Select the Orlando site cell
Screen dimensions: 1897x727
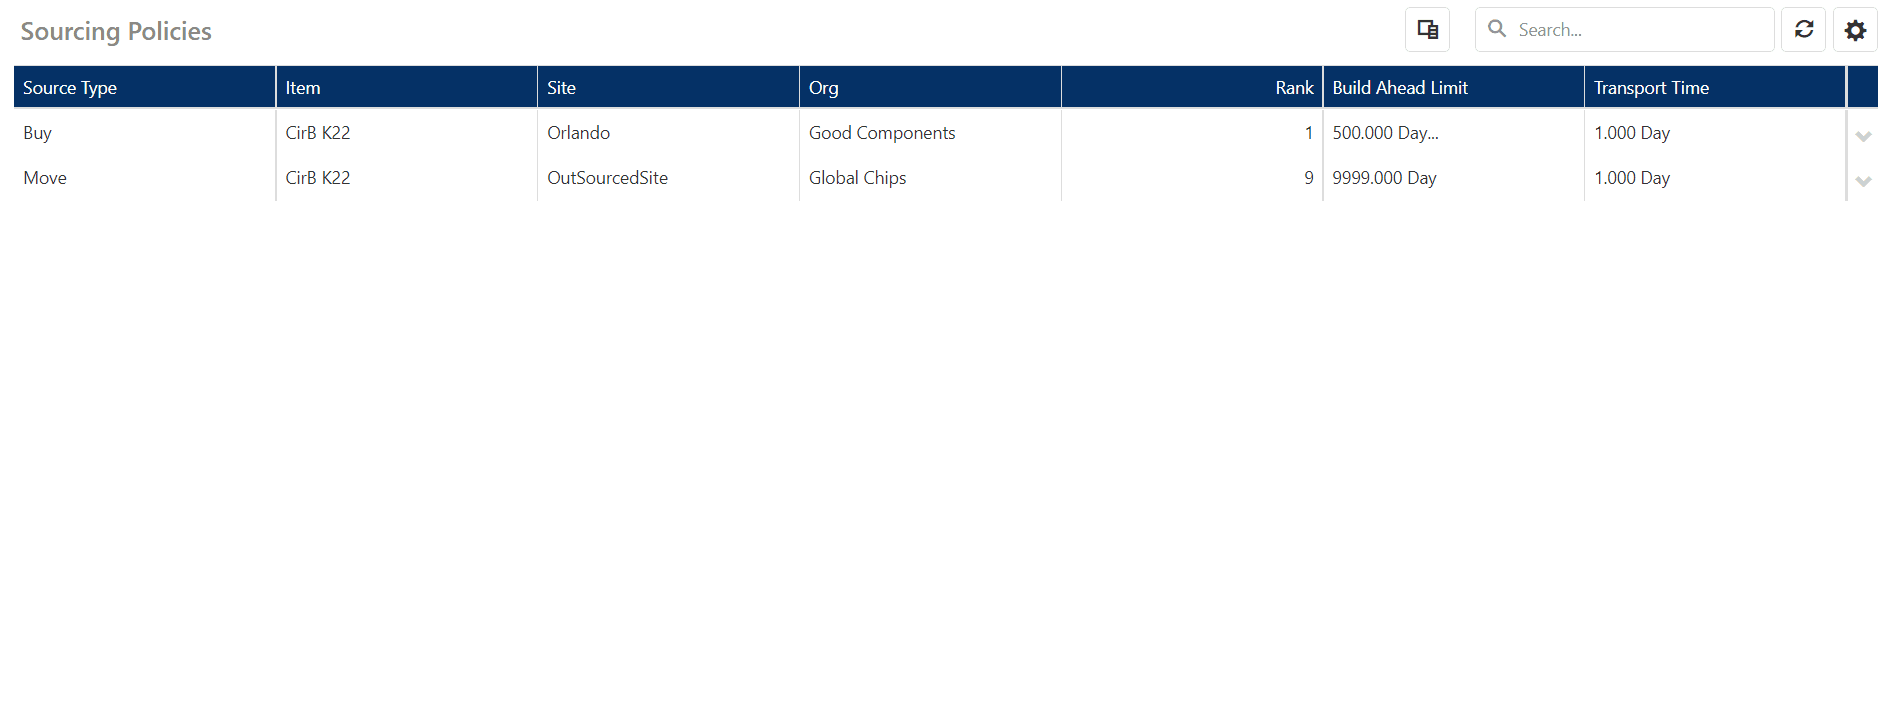pyautogui.click(x=668, y=133)
